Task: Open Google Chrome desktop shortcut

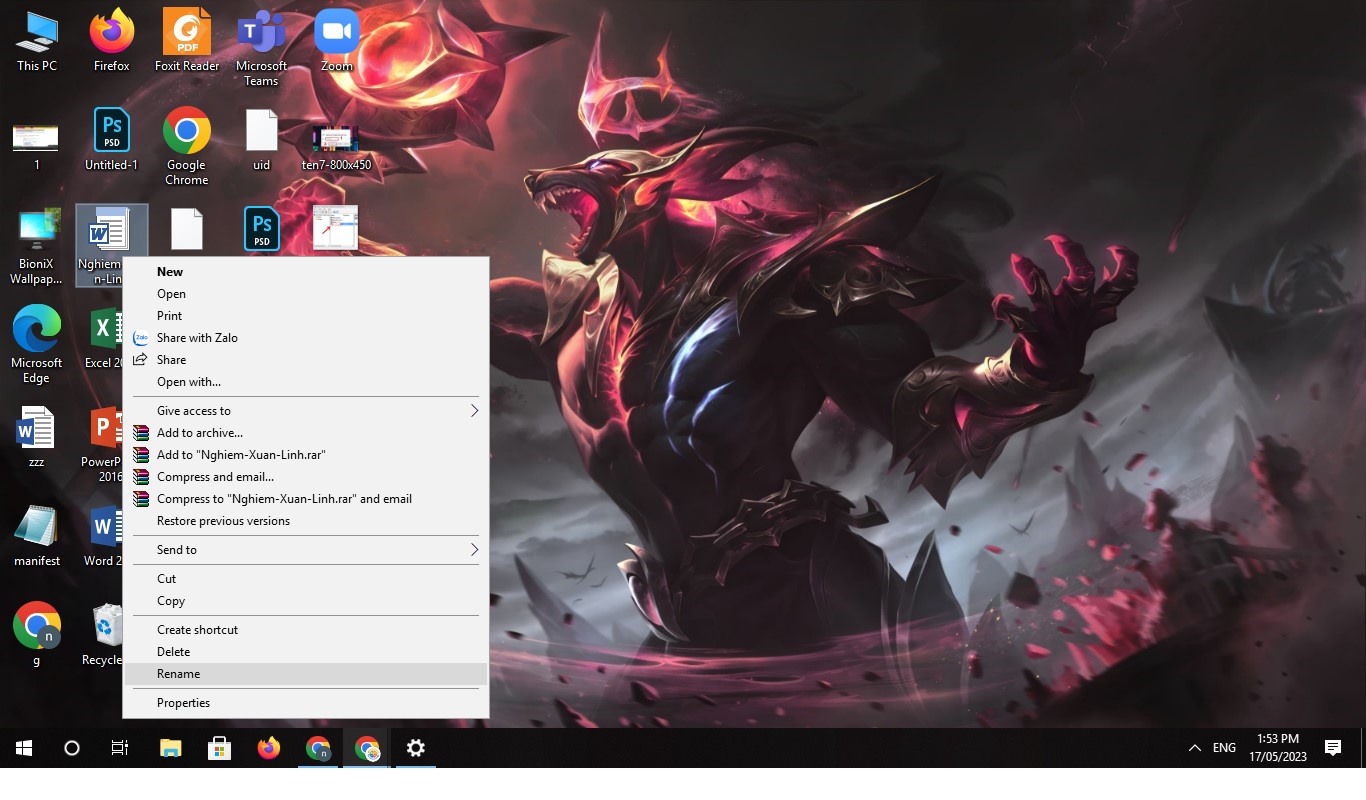Action: pyautogui.click(x=187, y=147)
